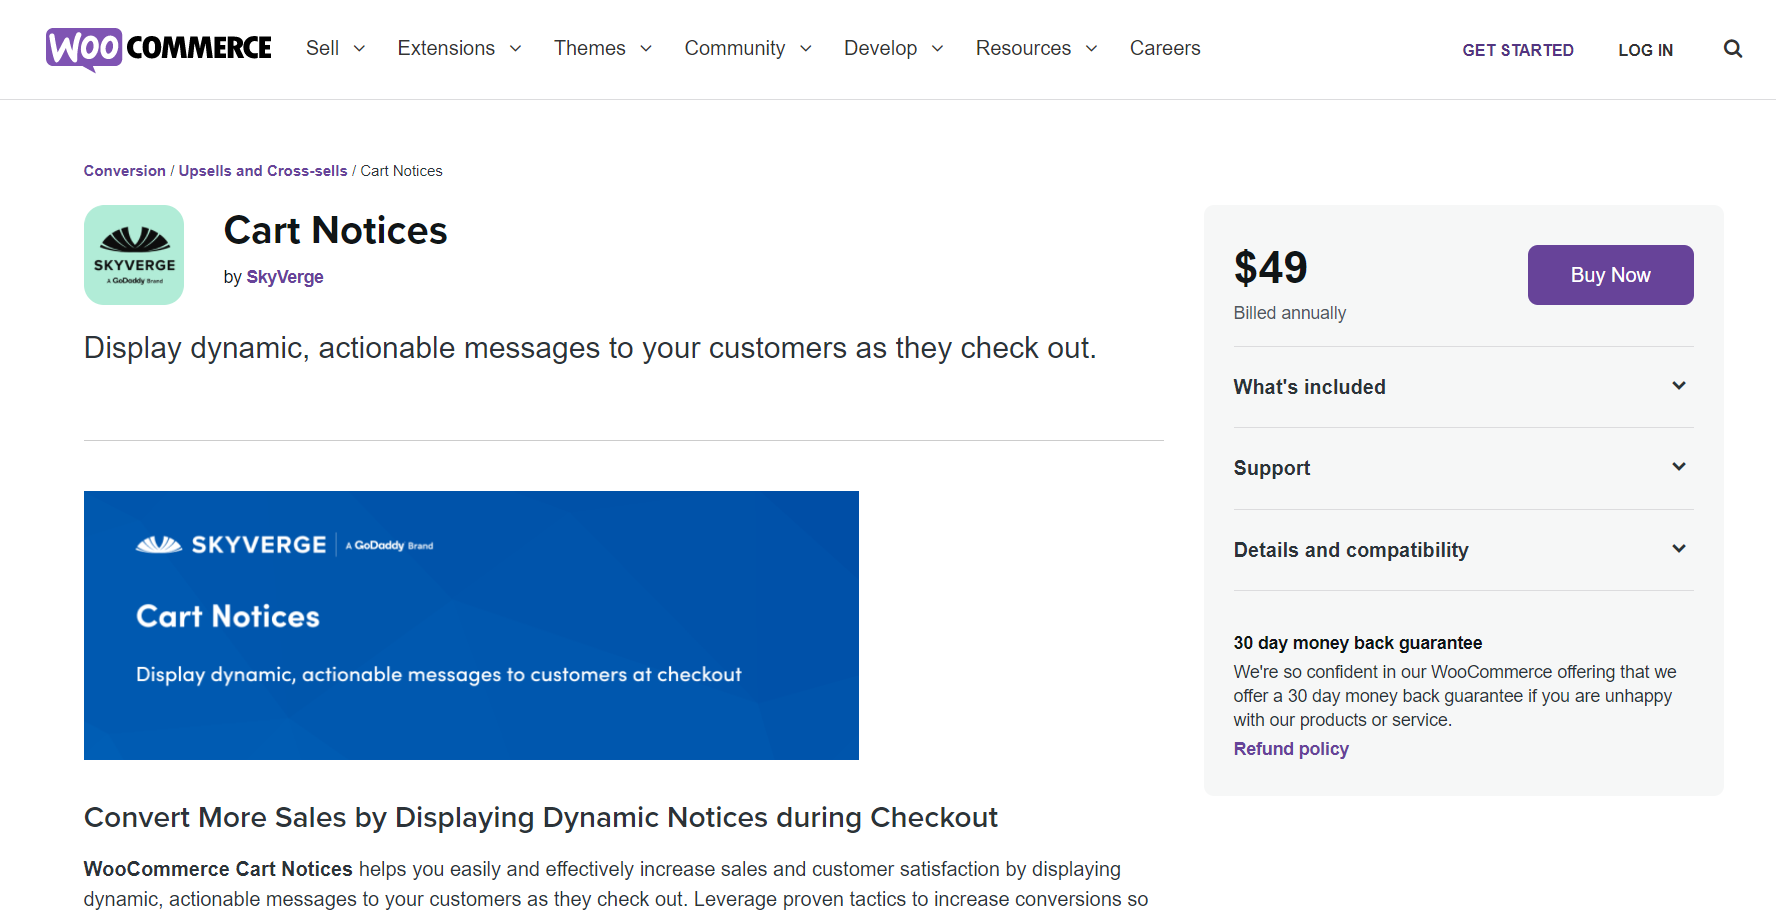Open the Develop menu

[893, 48]
